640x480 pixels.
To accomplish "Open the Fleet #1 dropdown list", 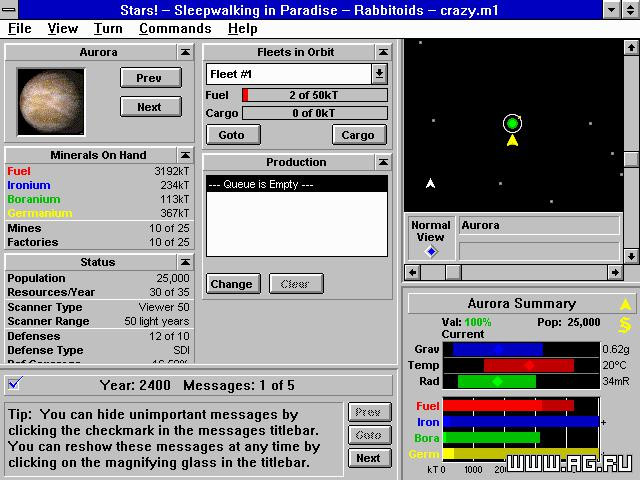I will (379, 74).
